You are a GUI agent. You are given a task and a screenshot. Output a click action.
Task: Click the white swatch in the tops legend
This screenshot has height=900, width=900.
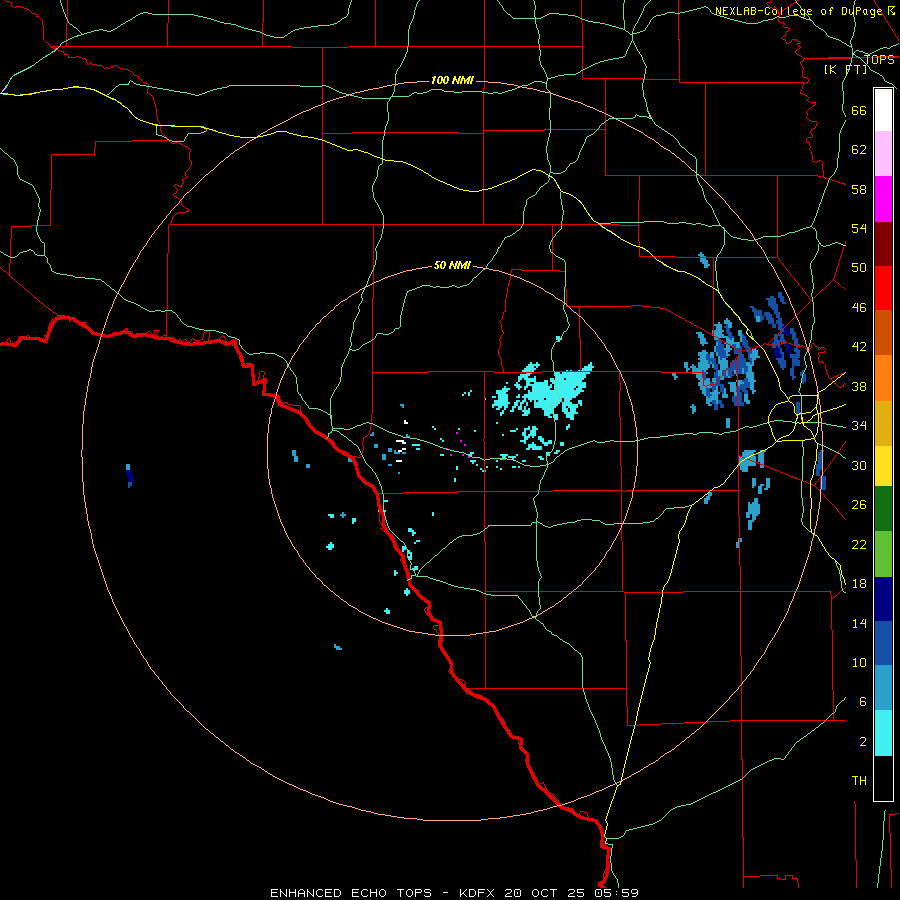coord(883,110)
